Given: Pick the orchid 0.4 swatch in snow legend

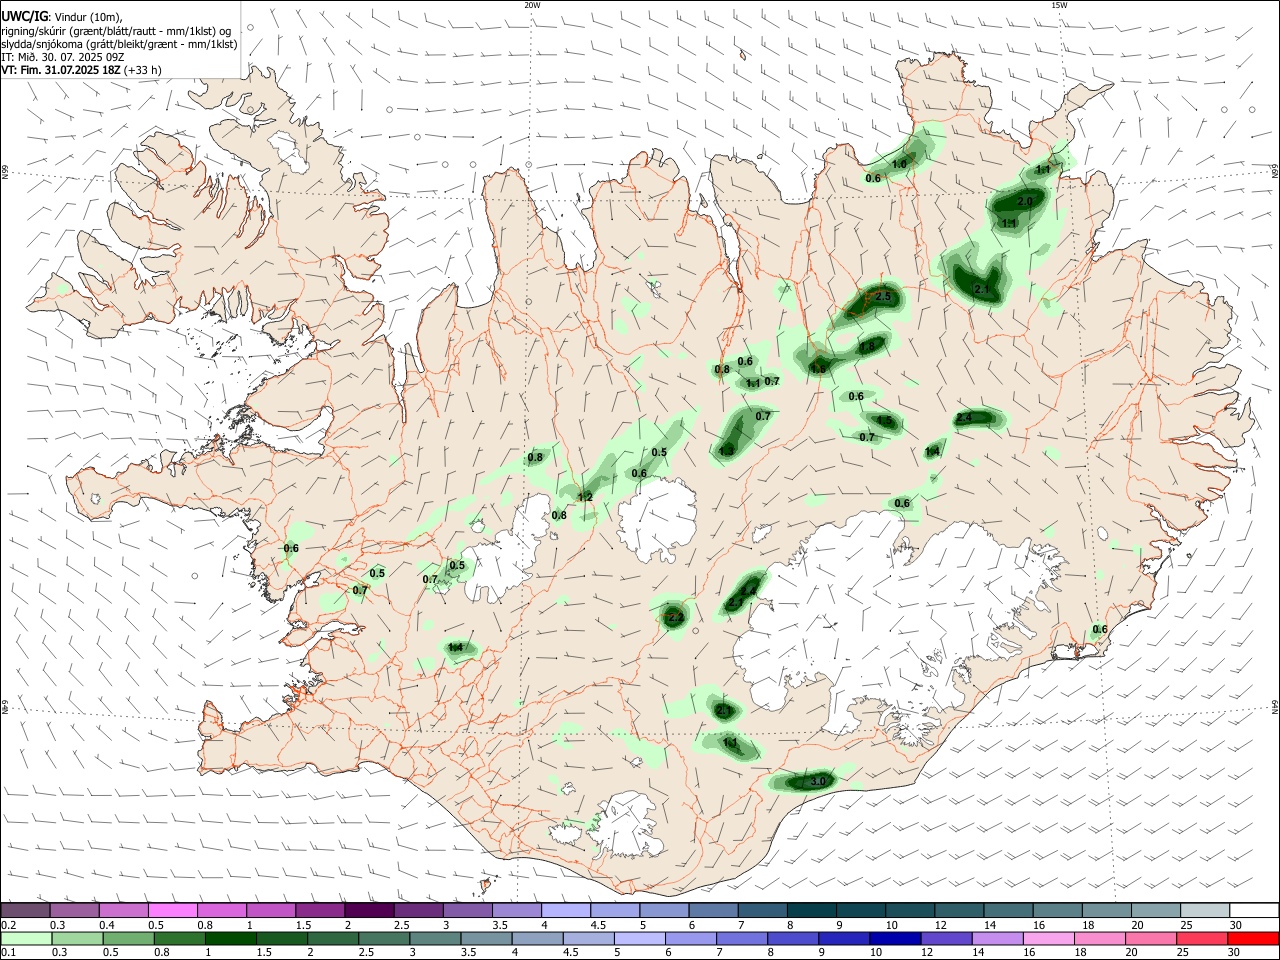Looking at the screenshot, I should tap(124, 911).
